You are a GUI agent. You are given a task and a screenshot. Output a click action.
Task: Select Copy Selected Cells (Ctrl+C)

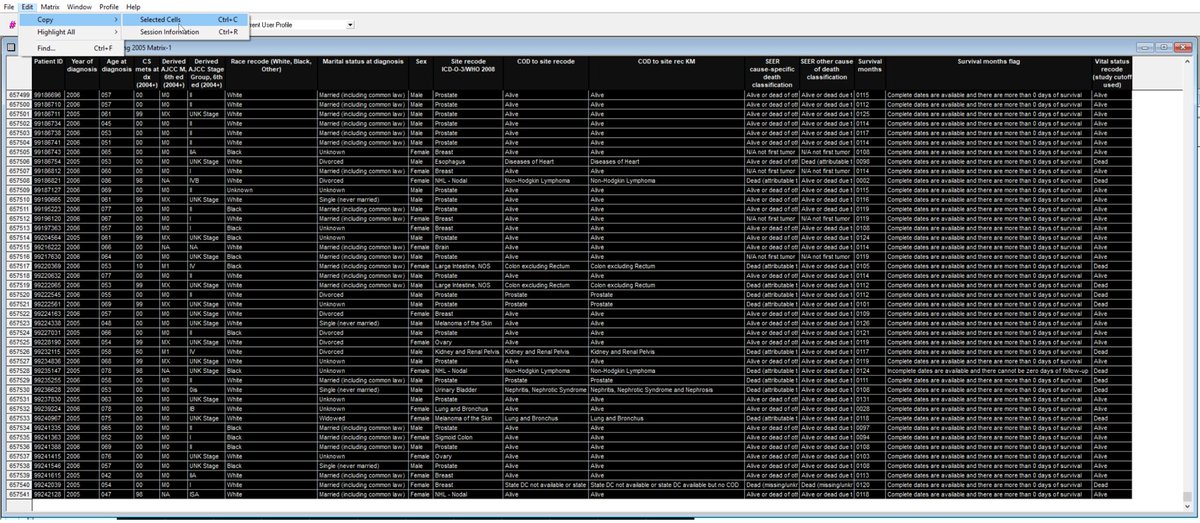(187, 19)
